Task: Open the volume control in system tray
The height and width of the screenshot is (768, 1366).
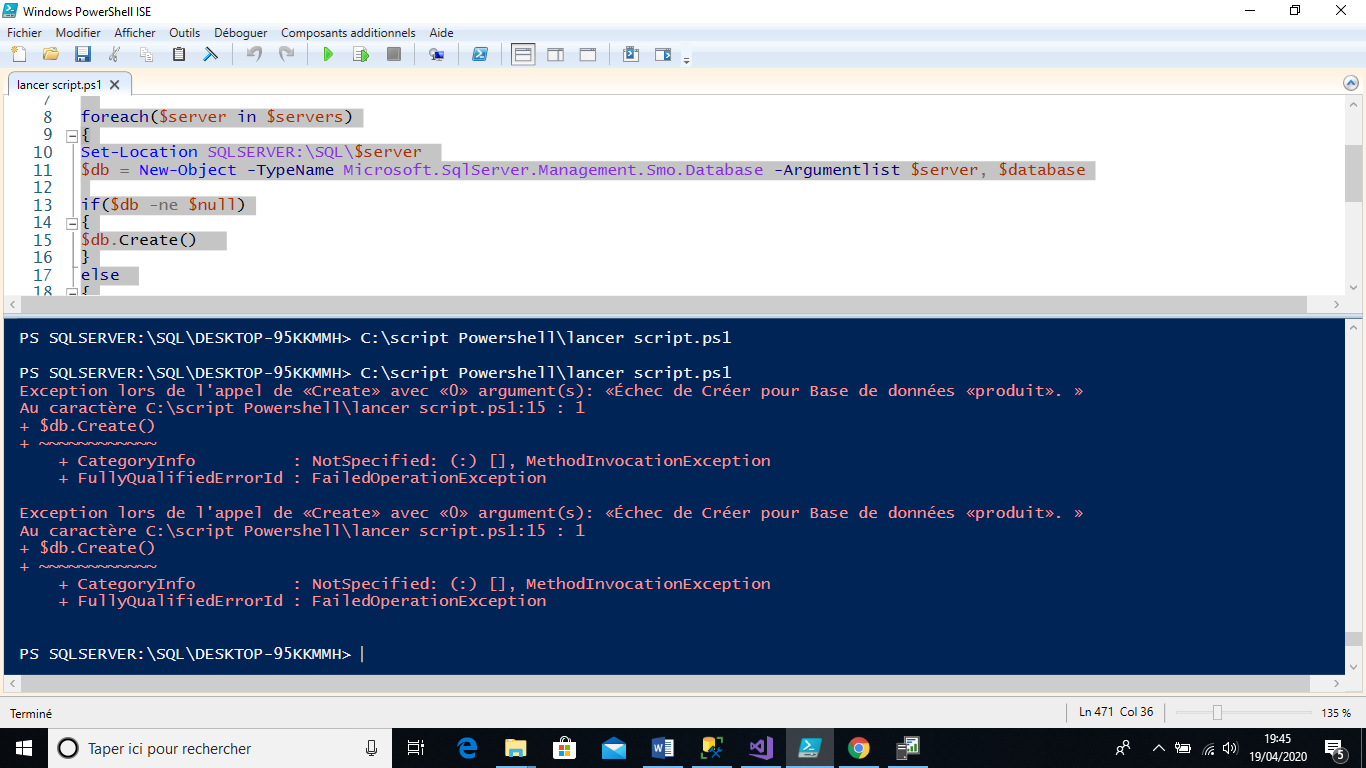Action: pyautogui.click(x=1230, y=748)
